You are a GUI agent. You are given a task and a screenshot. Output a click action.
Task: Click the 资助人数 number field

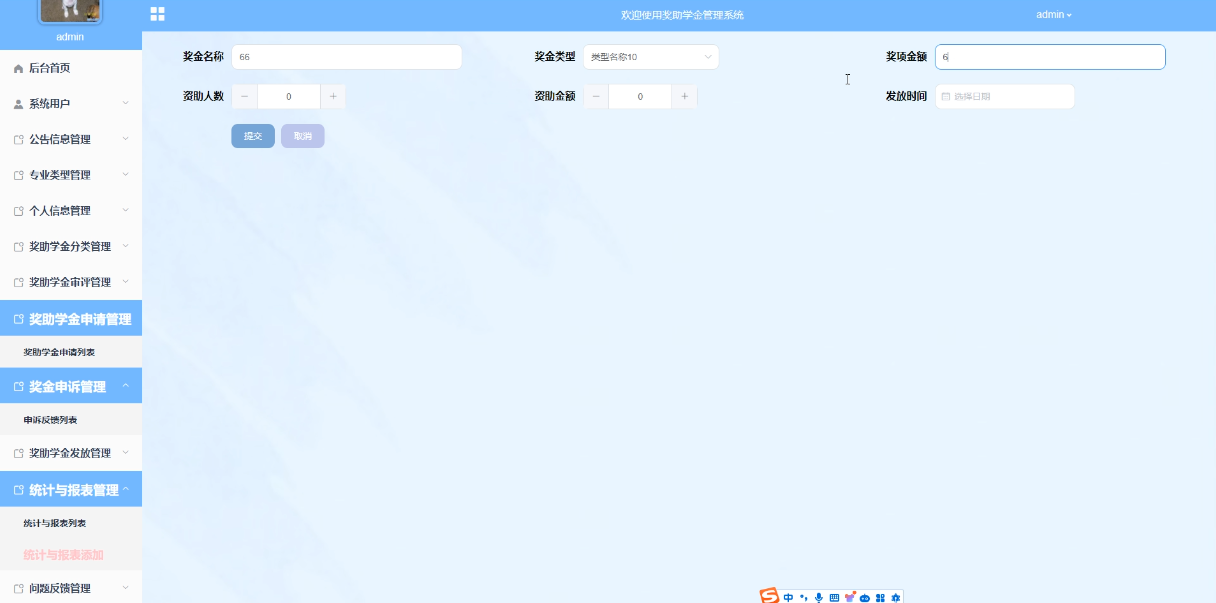pyautogui.click(x=289, y=96)
